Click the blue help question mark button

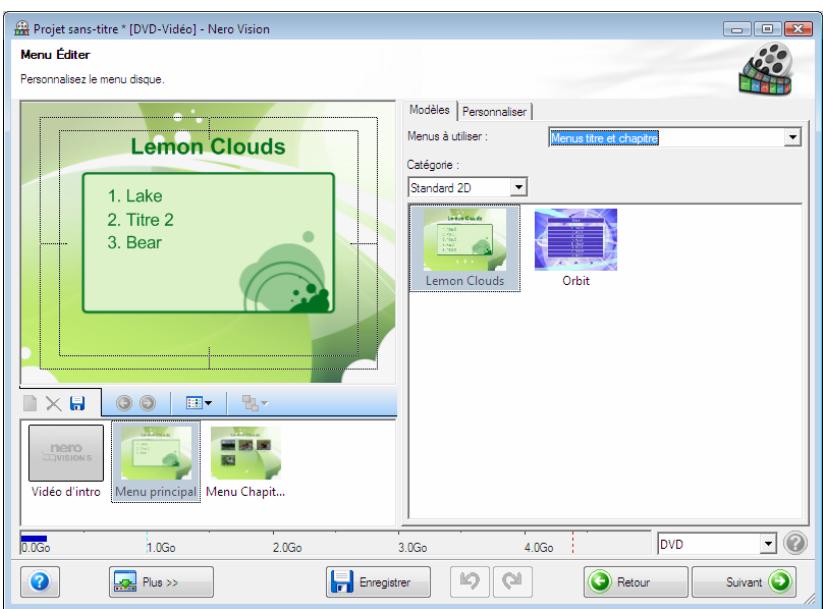(x=40, y=582)
